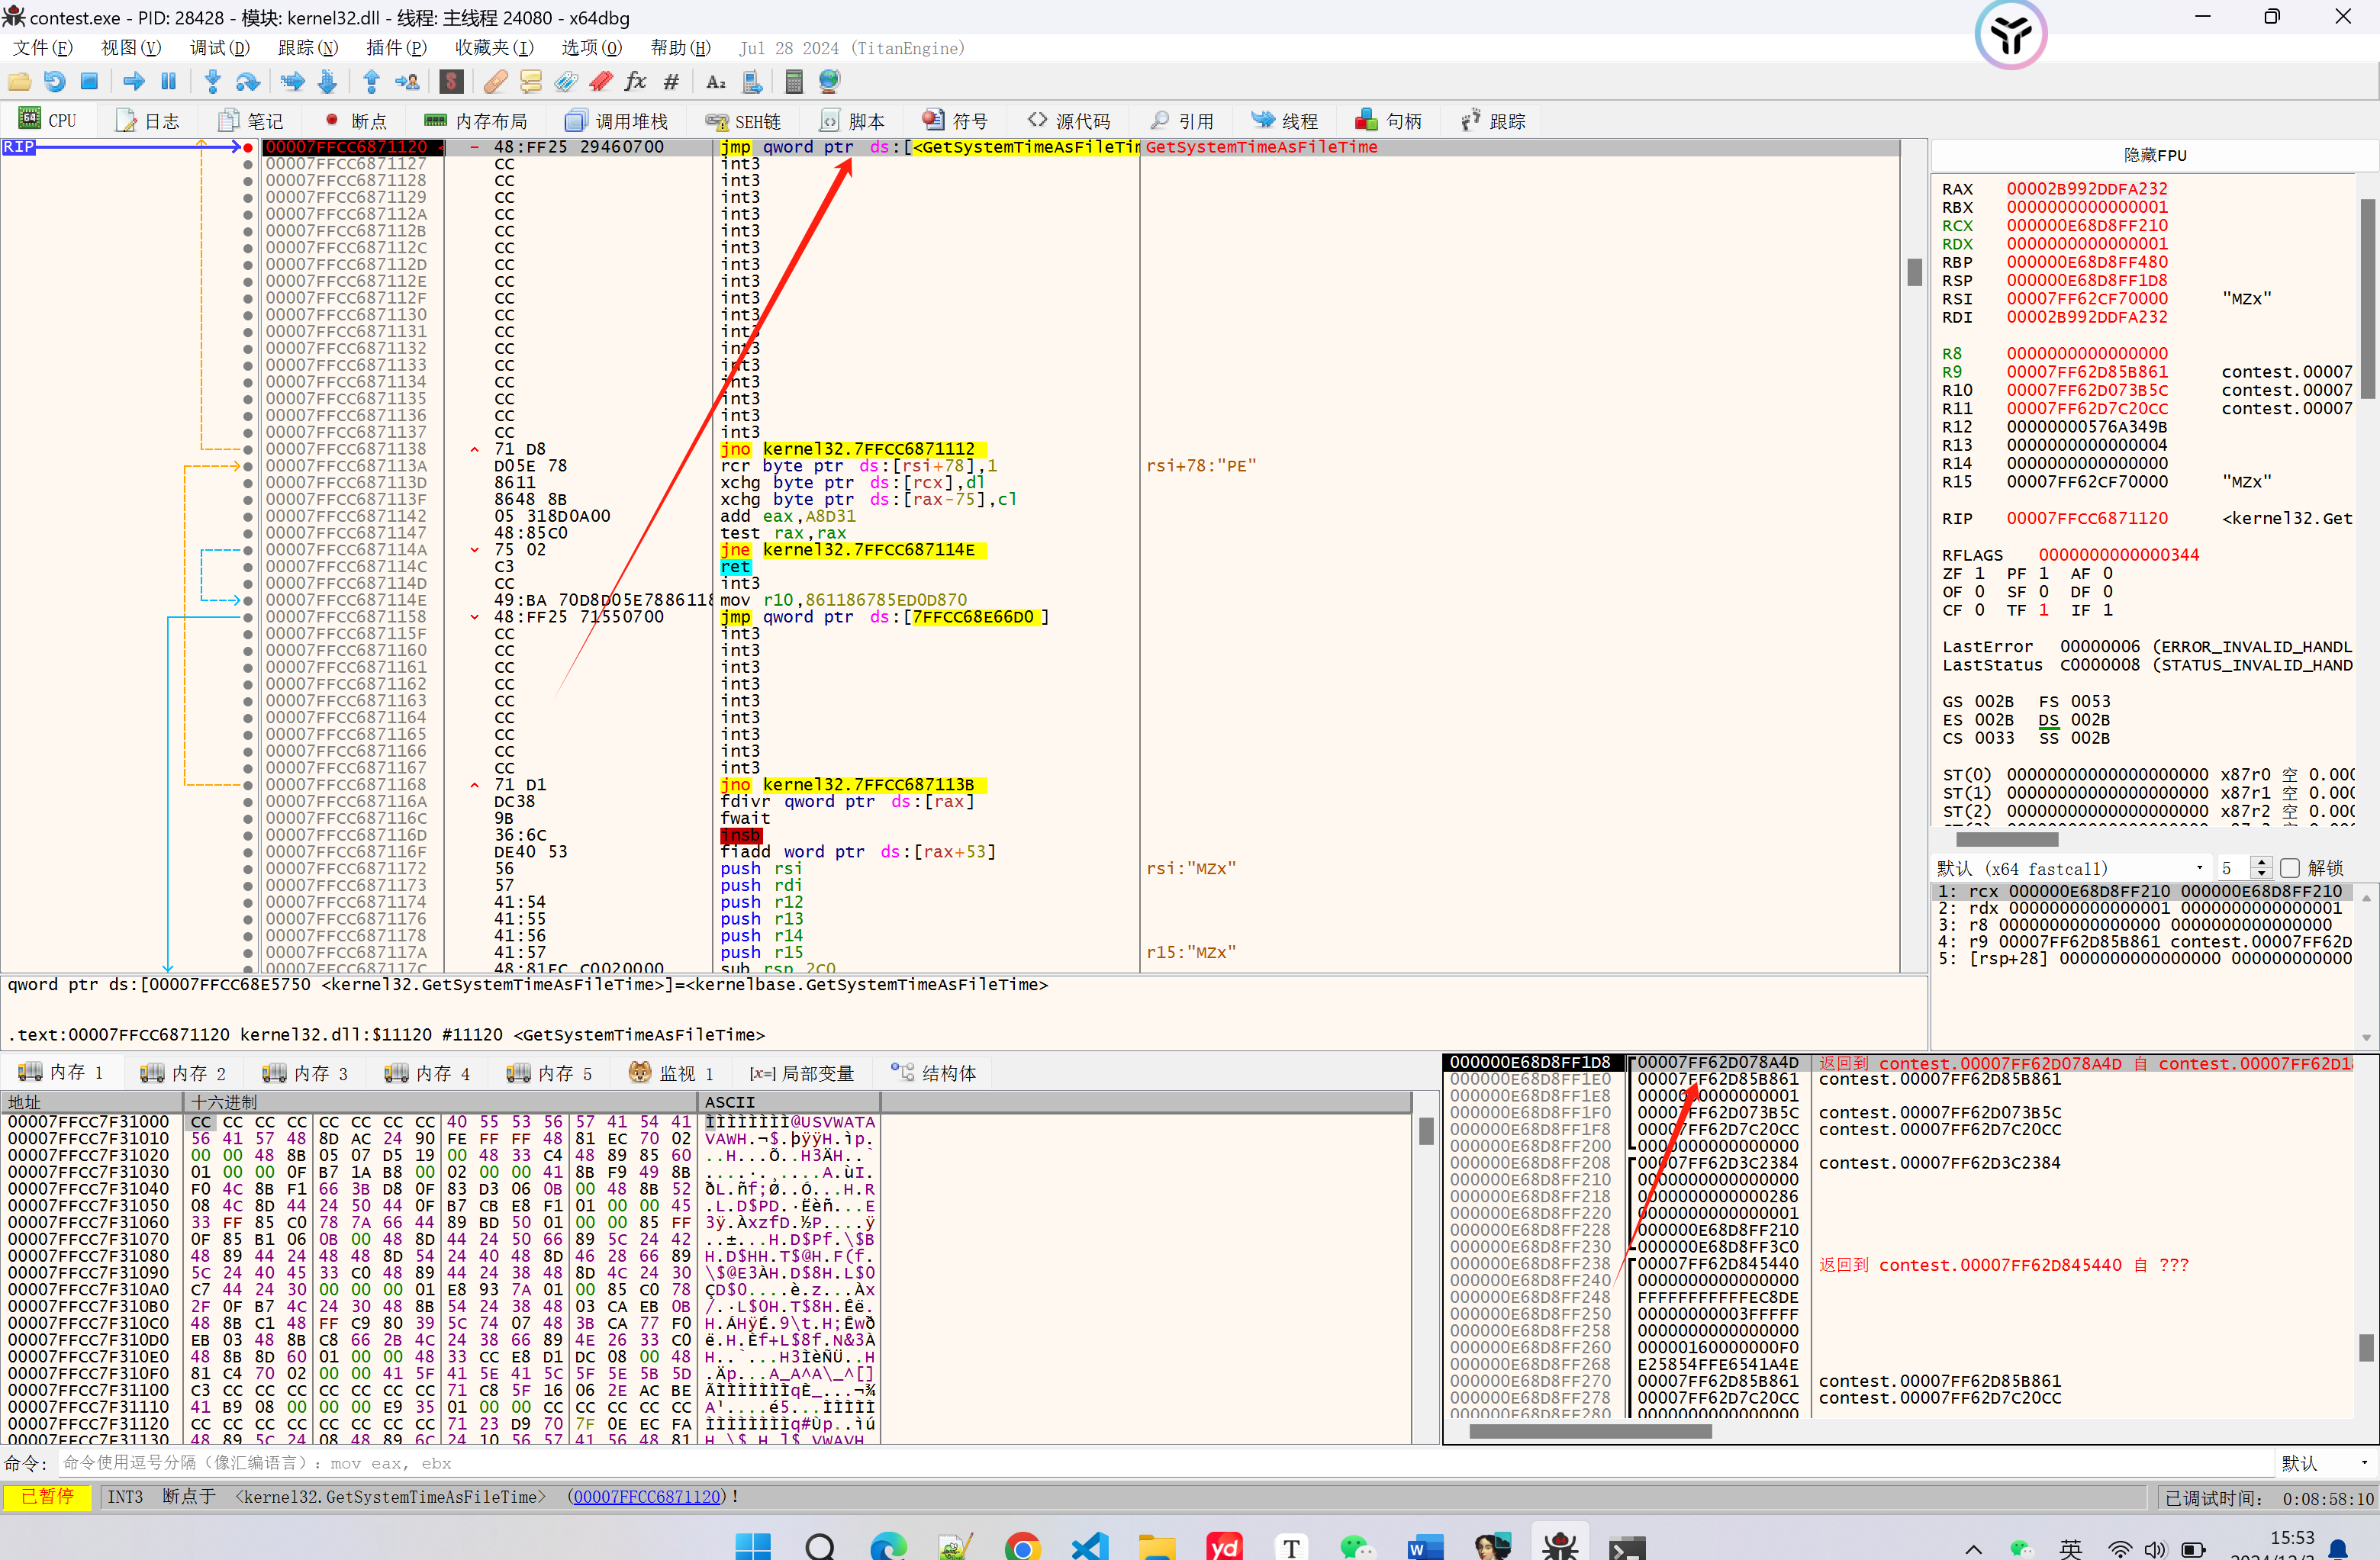Click the register panel horizontal scrollbar

point(2005,839)
